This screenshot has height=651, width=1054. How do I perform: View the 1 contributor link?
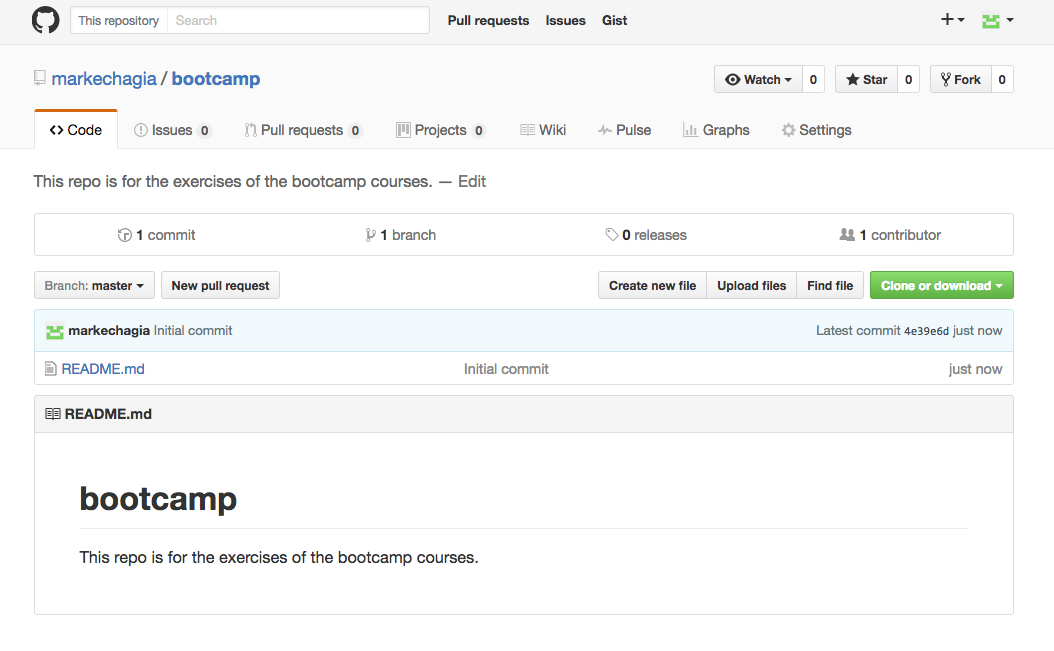coord(890,235)
